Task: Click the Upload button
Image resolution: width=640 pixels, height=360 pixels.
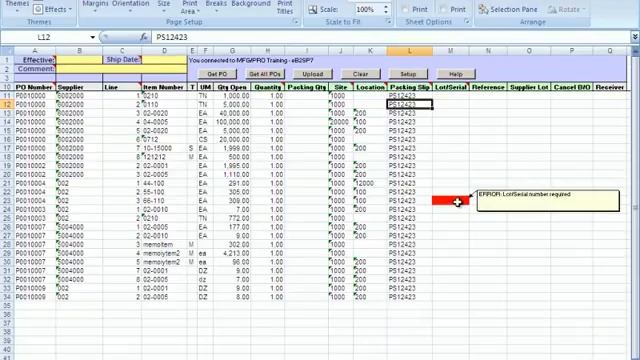Action: [x=313, y=74]
